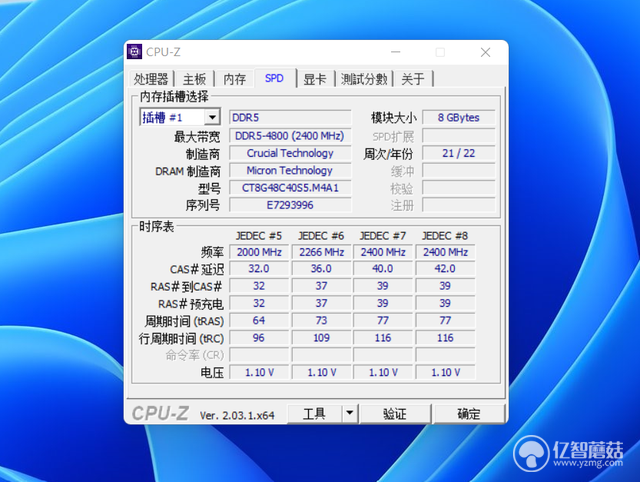
Task: Click the CAS# 延迟 row label
Action: (197, 269)
